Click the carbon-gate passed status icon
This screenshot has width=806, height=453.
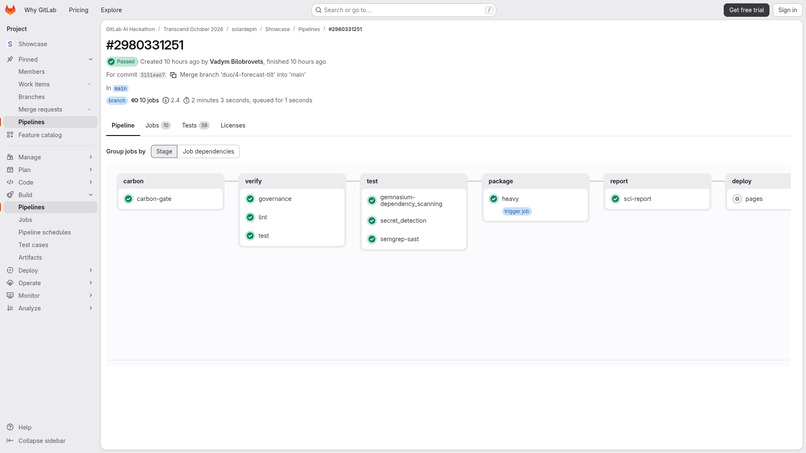tap(129, 199)
